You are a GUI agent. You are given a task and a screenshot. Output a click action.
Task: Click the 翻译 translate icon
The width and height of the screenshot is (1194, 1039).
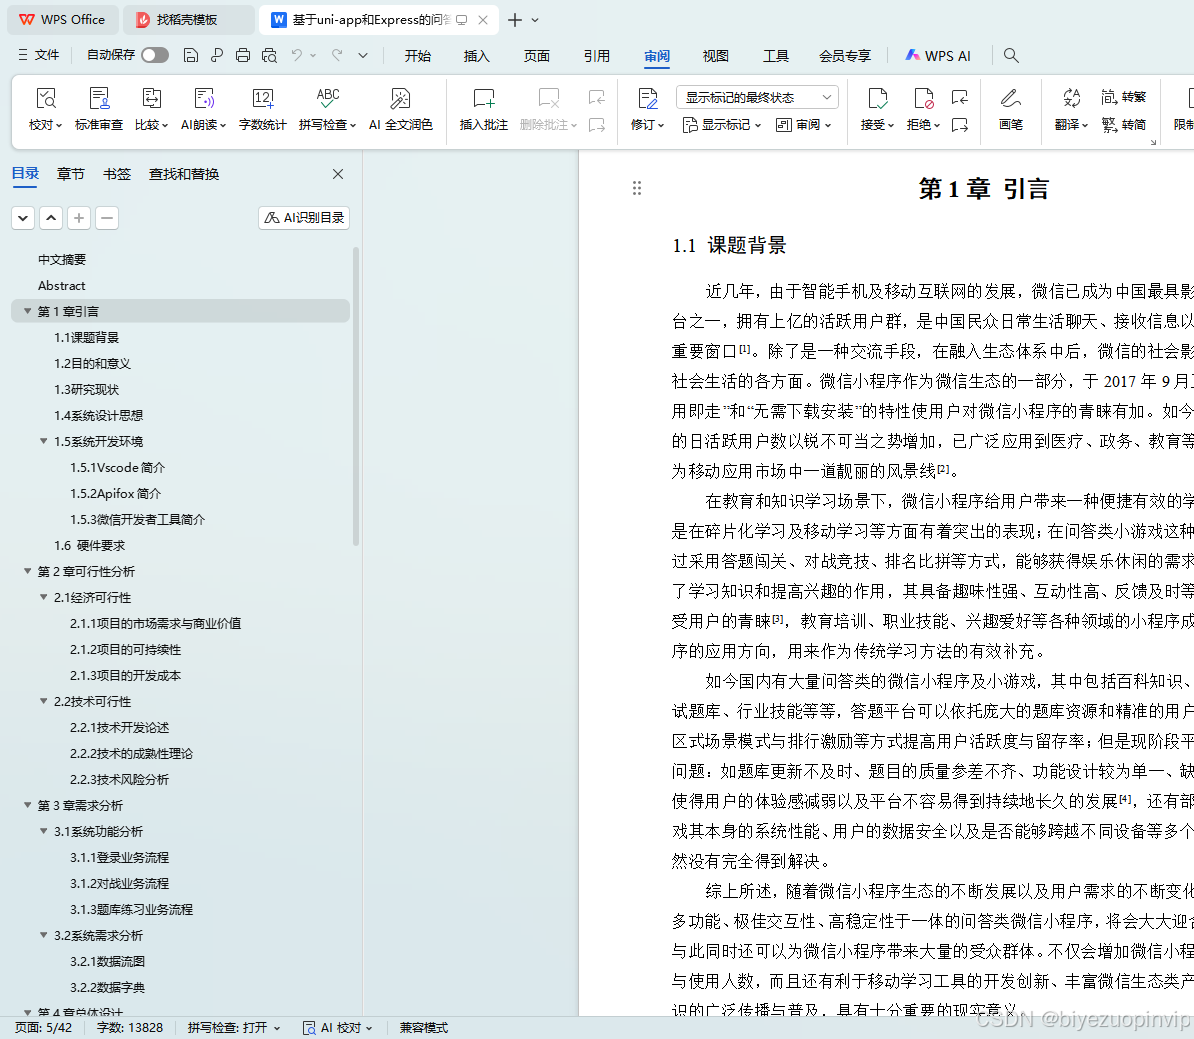[x=1071, y=99]
